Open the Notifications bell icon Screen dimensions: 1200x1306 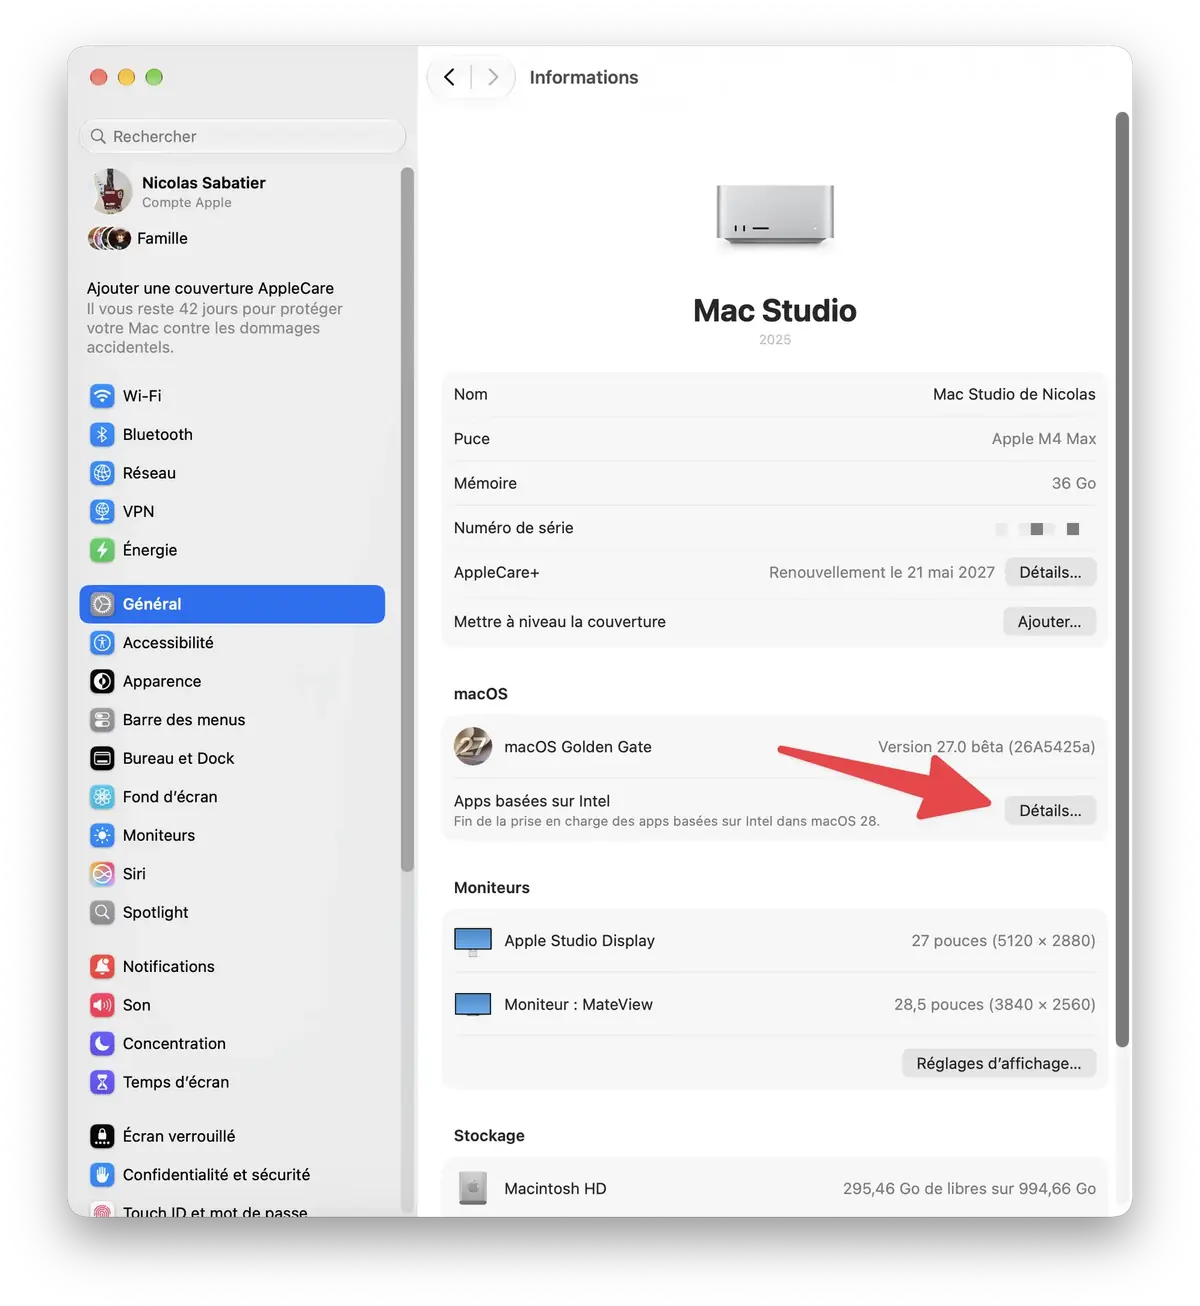[x=102, y=966]
